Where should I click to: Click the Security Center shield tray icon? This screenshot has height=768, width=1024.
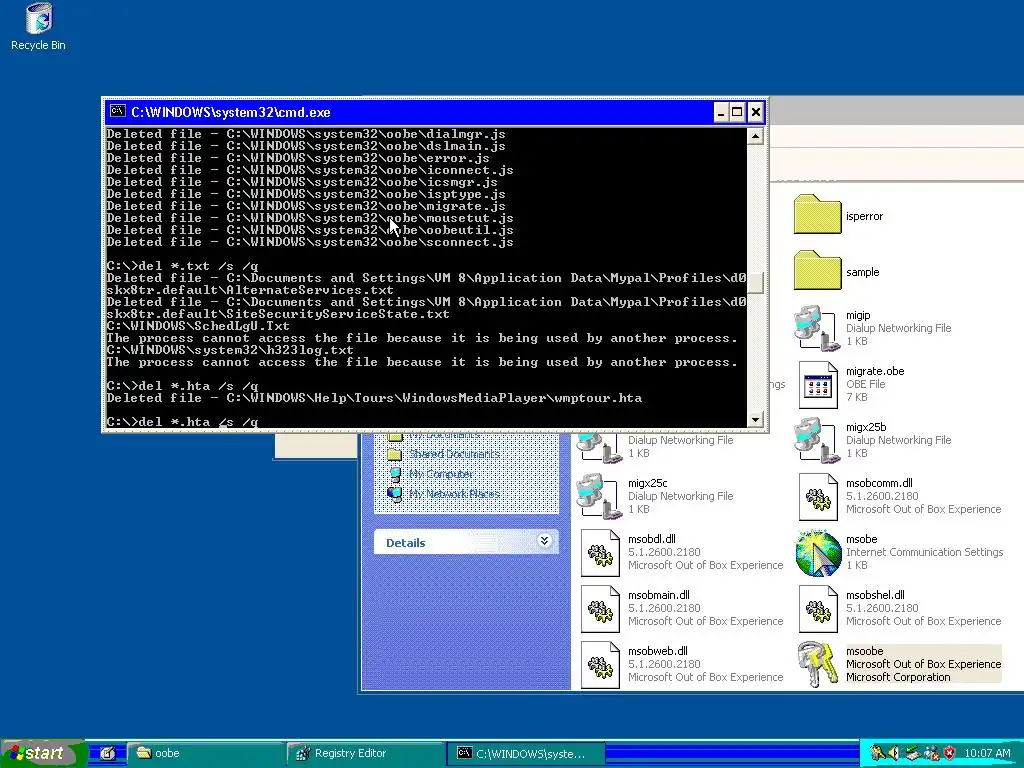coord(949,753)
